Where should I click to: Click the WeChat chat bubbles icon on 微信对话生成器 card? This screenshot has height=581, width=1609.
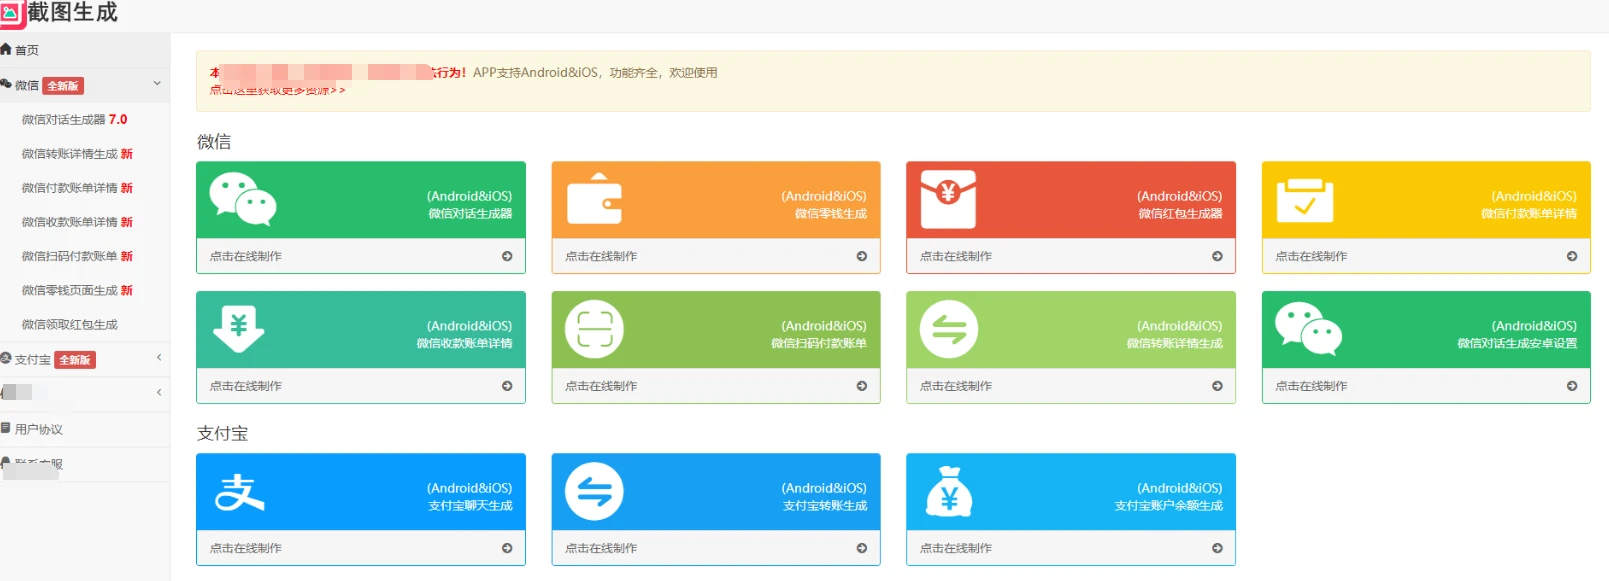(x=242, y=199)
